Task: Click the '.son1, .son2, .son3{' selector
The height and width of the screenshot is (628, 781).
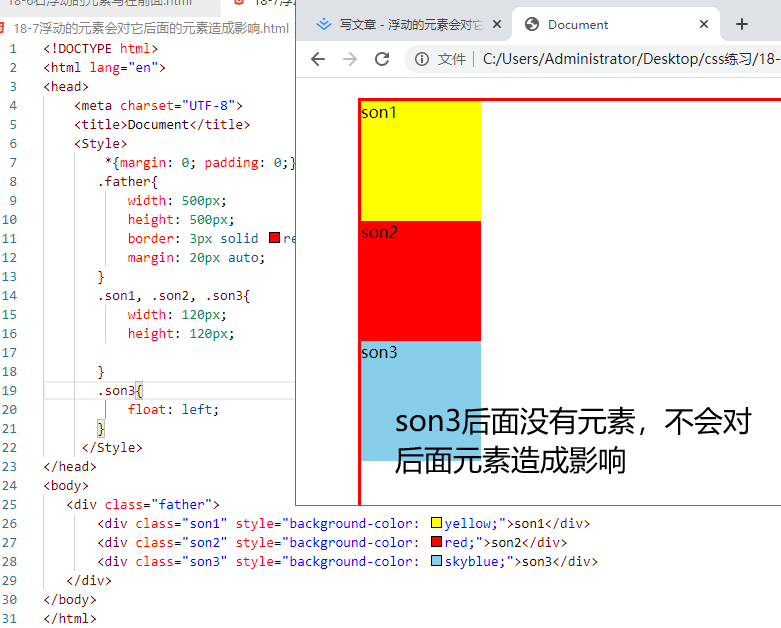Action: [x=173, y=296]
